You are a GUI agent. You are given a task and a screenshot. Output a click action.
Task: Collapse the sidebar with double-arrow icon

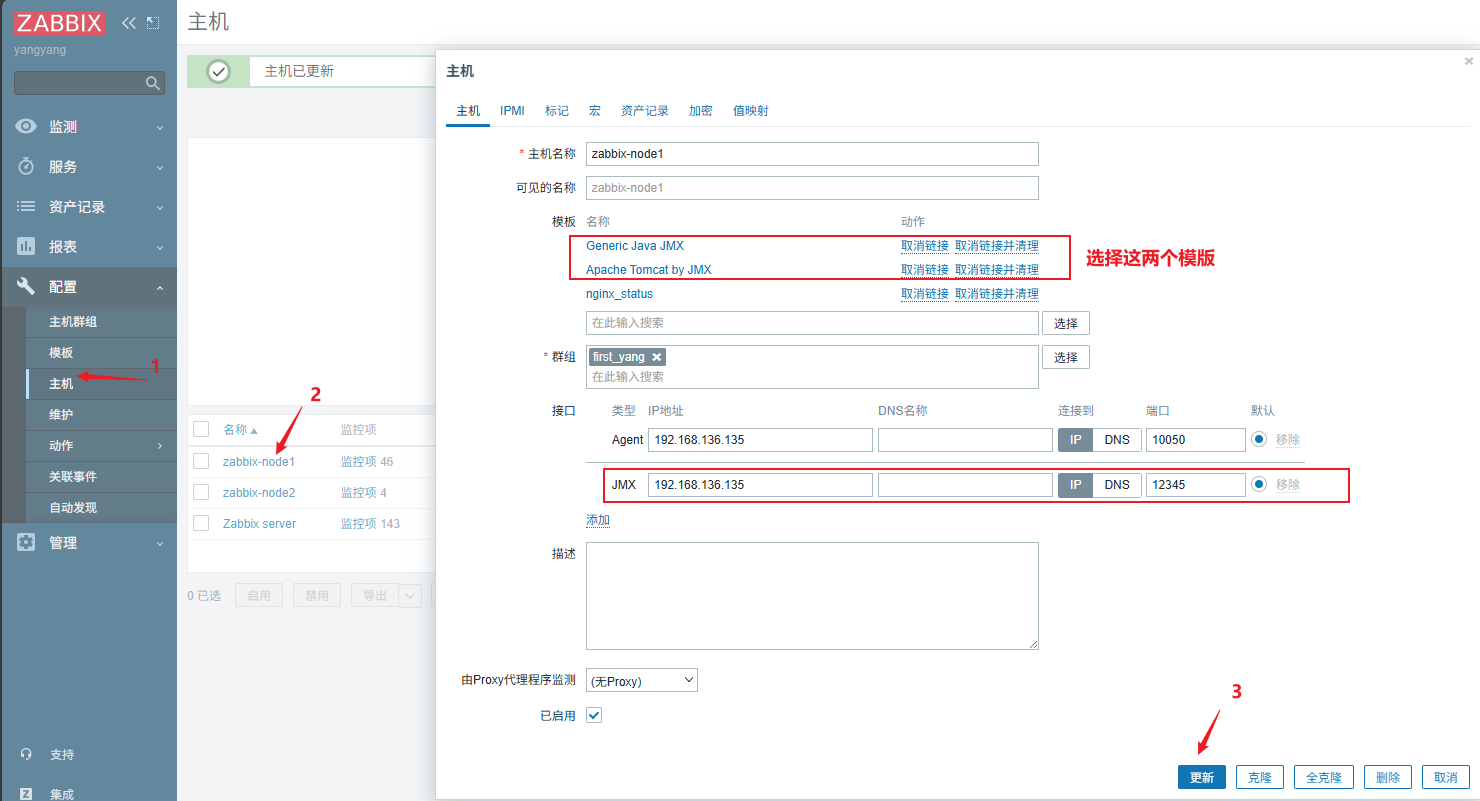point(129,22)
